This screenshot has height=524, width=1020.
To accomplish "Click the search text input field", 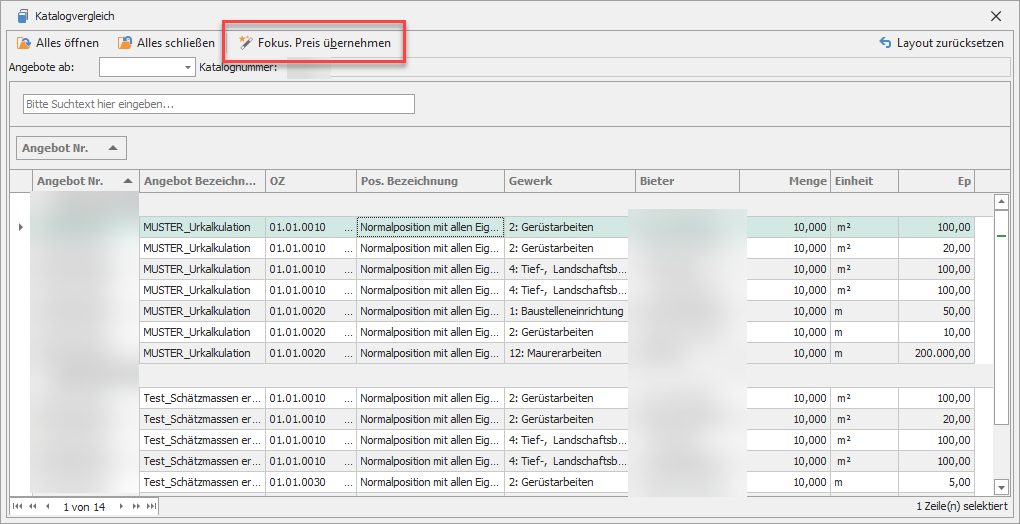I will [218, 104].
